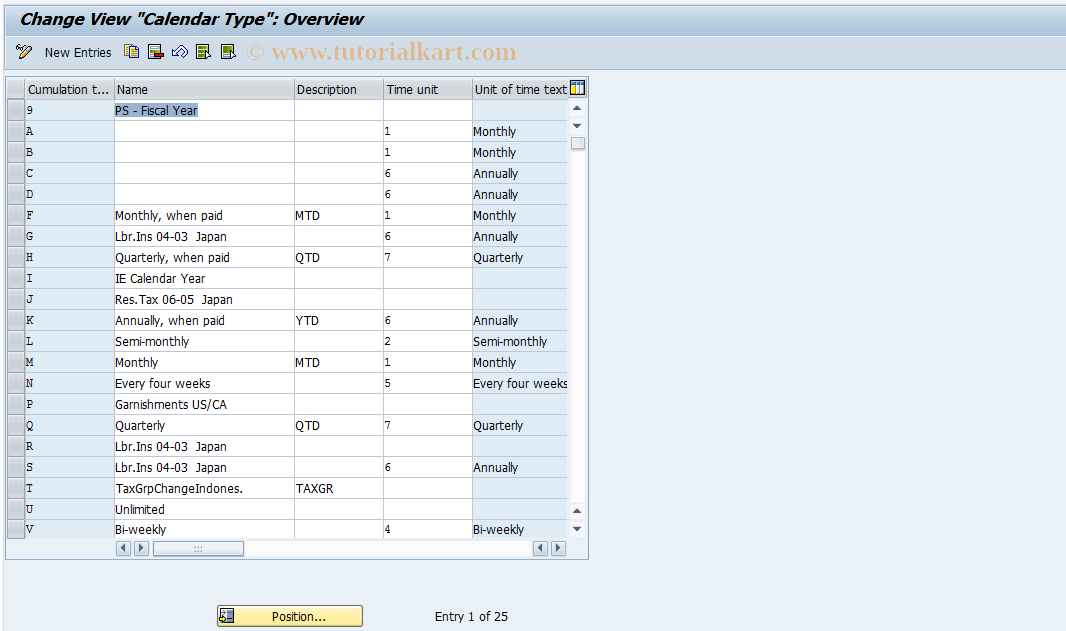
Task: Click 'Unlimited' name cell
Action: [x=204, y=509]
